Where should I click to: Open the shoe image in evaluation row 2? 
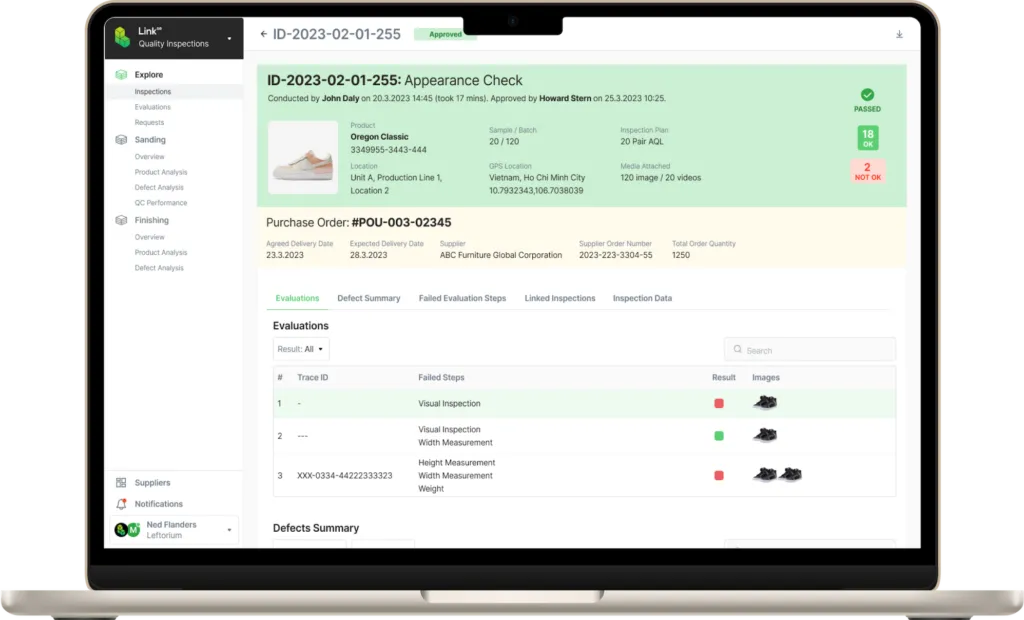pos(765,434)
